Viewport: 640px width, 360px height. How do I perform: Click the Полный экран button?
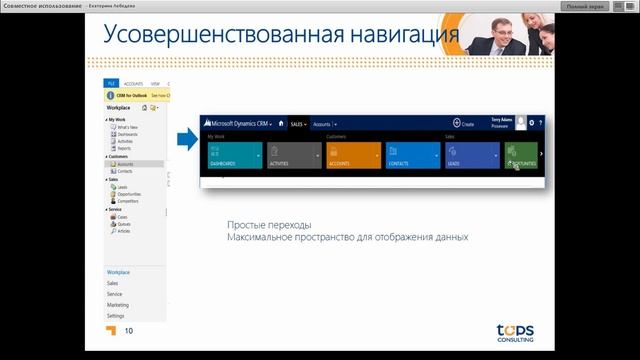pyautogui.click(x=584, y=6)
